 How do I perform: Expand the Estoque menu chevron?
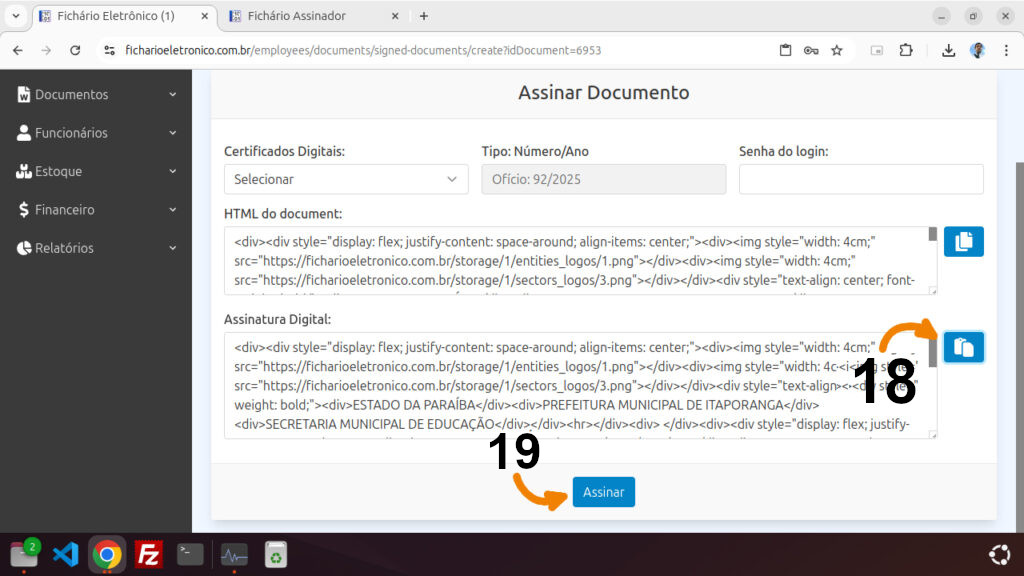tap(172, 171)
